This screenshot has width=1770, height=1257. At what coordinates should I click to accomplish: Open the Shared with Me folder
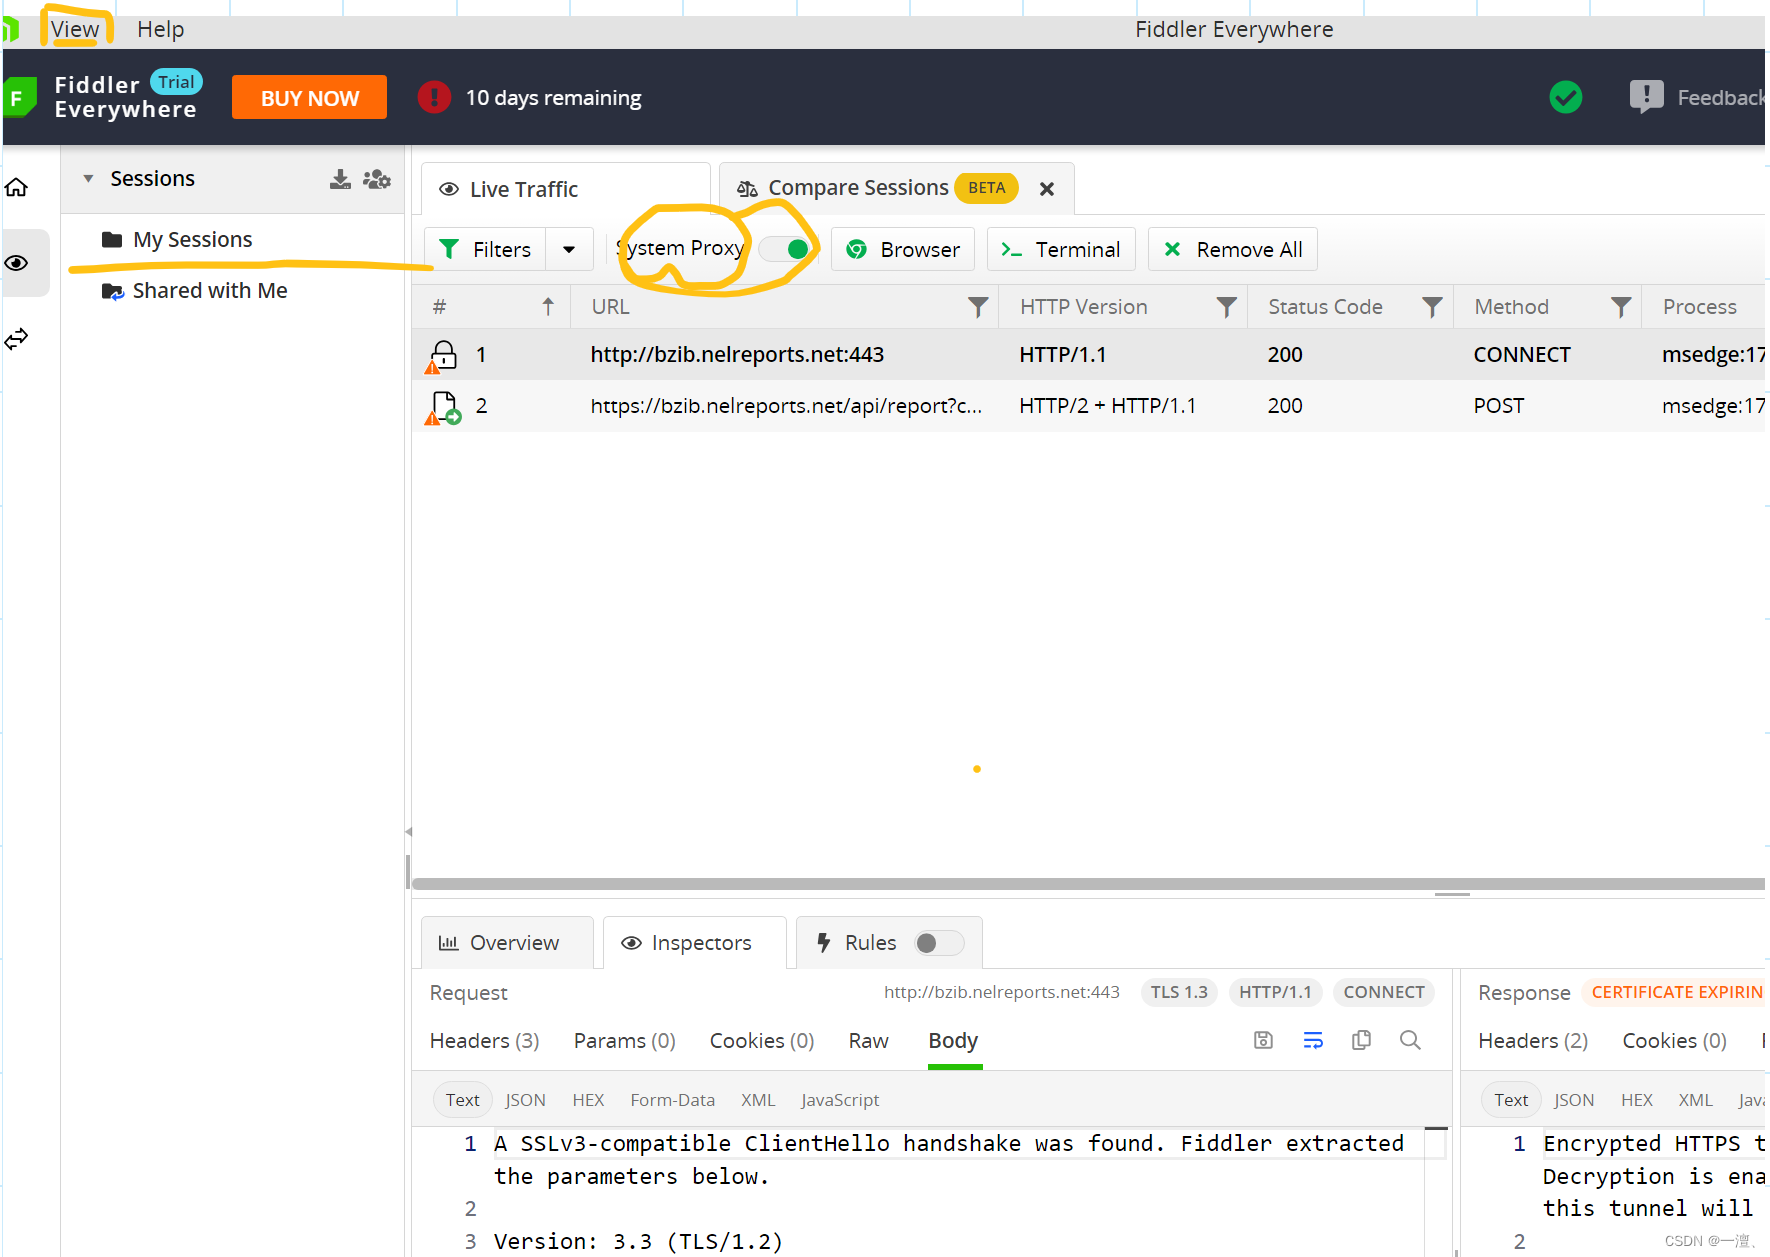195,291
